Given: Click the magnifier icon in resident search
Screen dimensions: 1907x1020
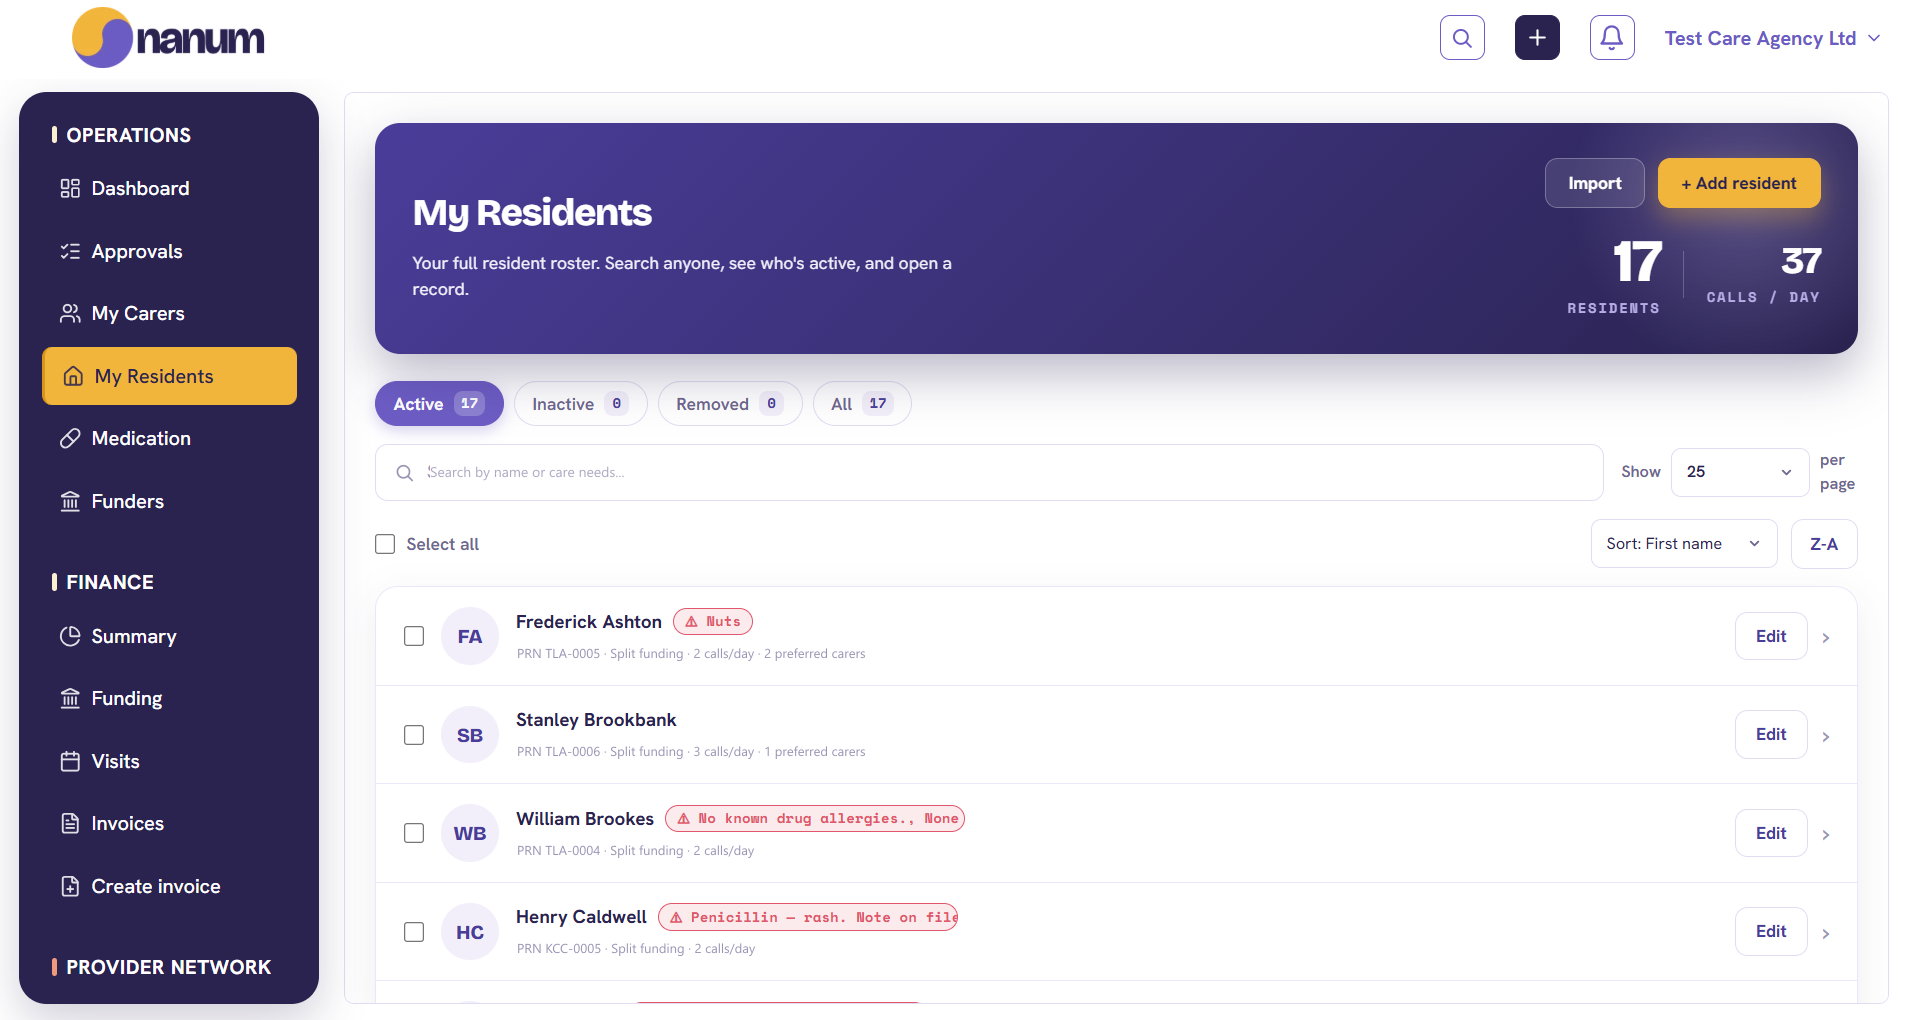Looking at the screenshot, I should (x=404, y=473).
